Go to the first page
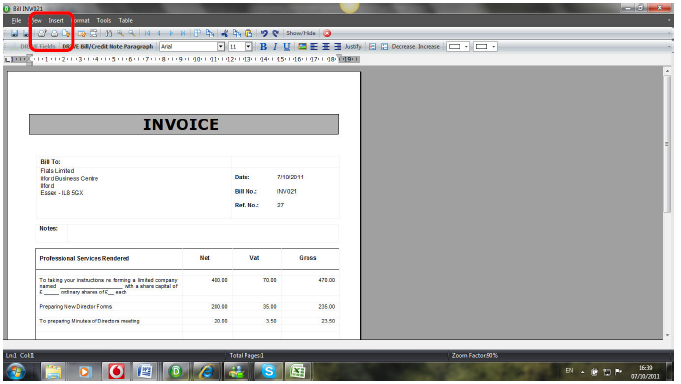681x384 pixels. click(148, 33)
